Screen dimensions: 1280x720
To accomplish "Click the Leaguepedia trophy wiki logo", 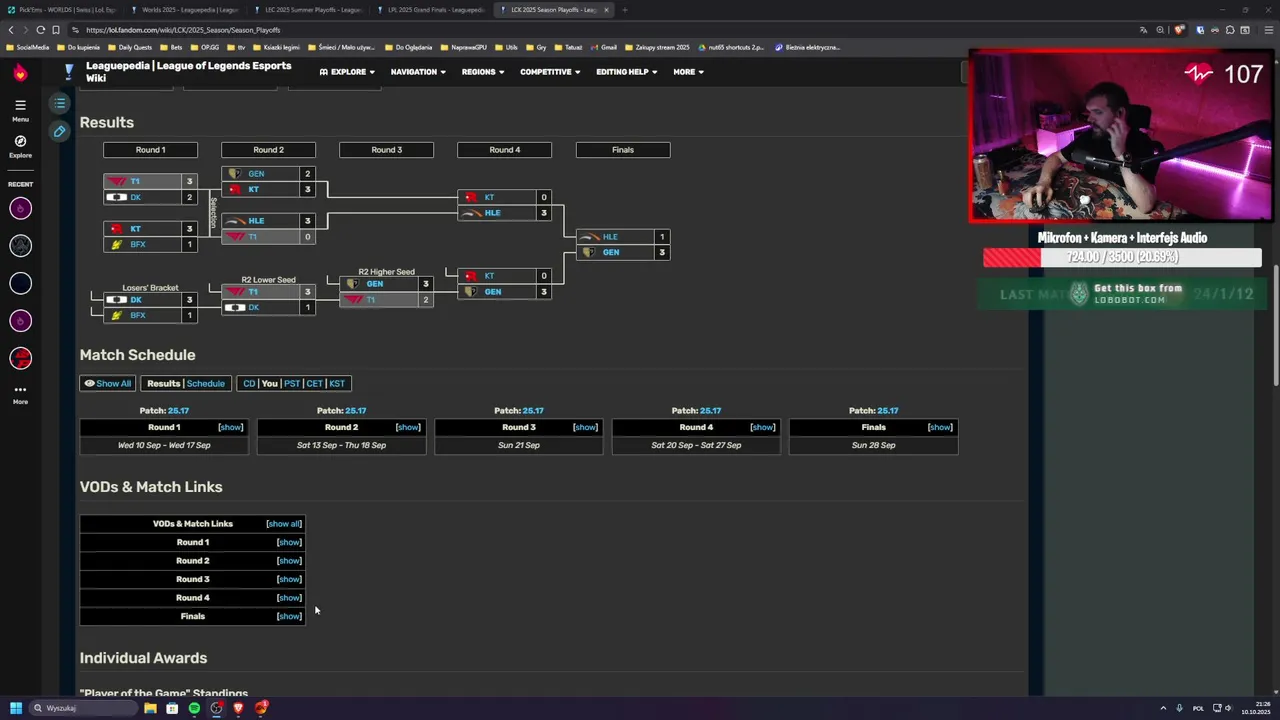I will [68, 71].
